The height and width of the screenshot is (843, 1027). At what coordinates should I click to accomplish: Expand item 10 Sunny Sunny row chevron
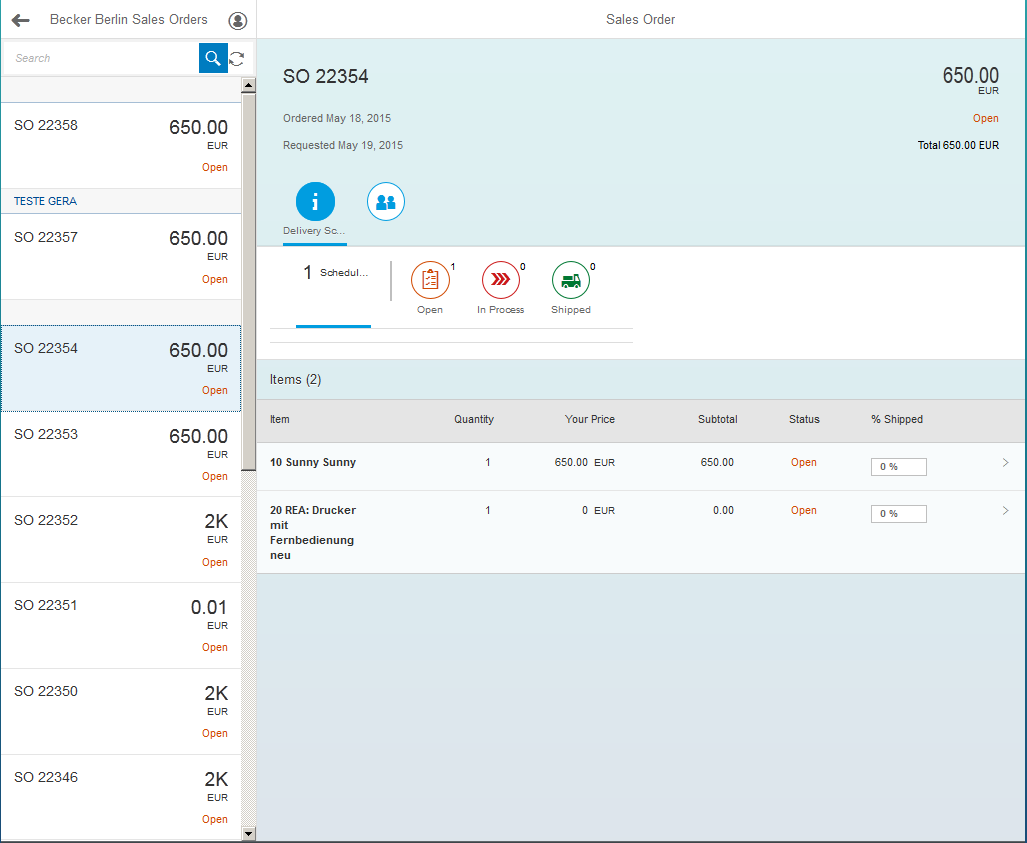(x=1005, y=463)
